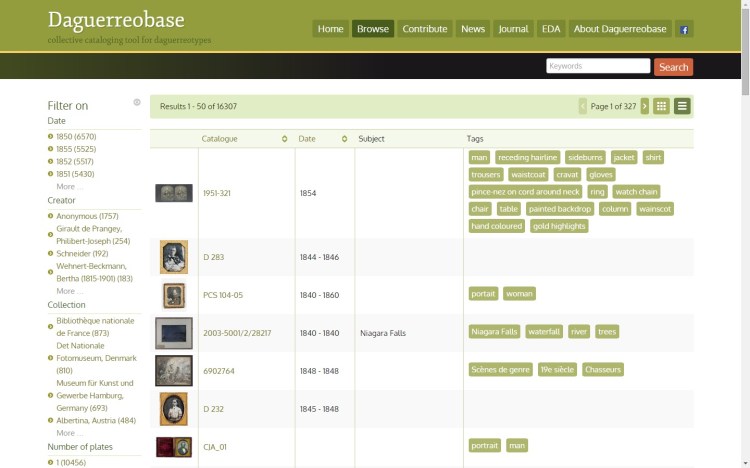750x468 pixels.
Task: Switch to grid view layout
Action: (x=661, y=106)
